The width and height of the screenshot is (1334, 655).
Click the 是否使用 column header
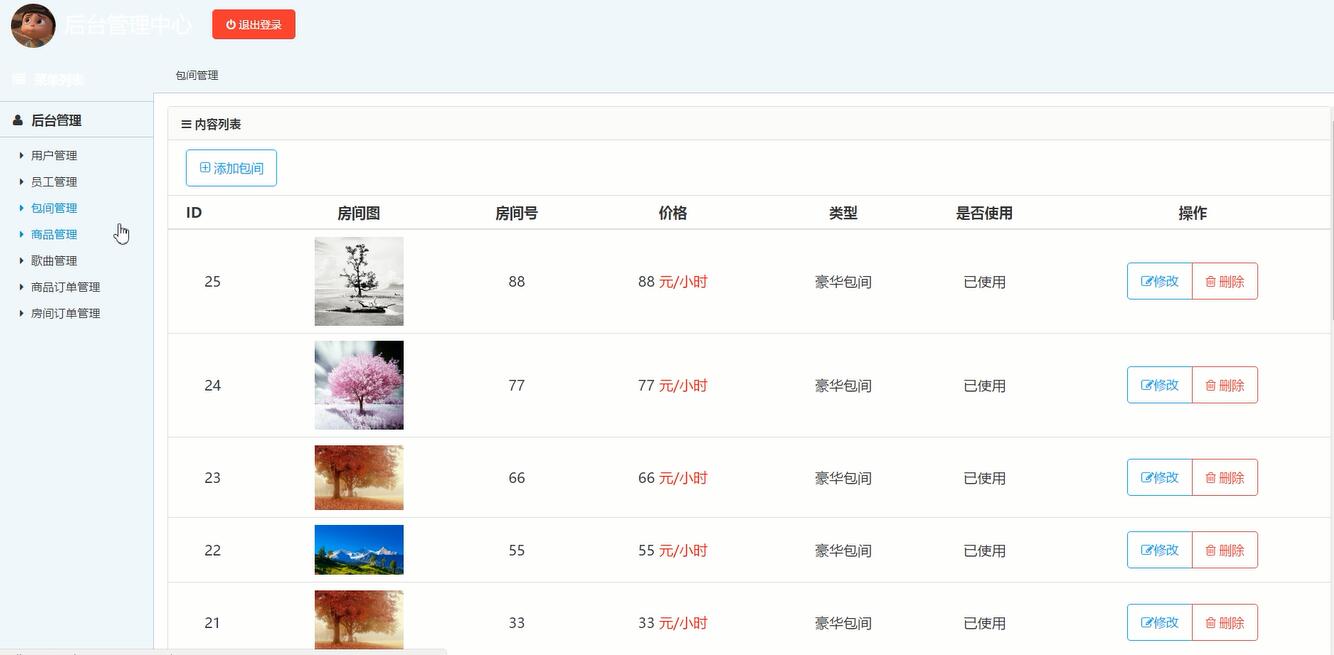985,213
